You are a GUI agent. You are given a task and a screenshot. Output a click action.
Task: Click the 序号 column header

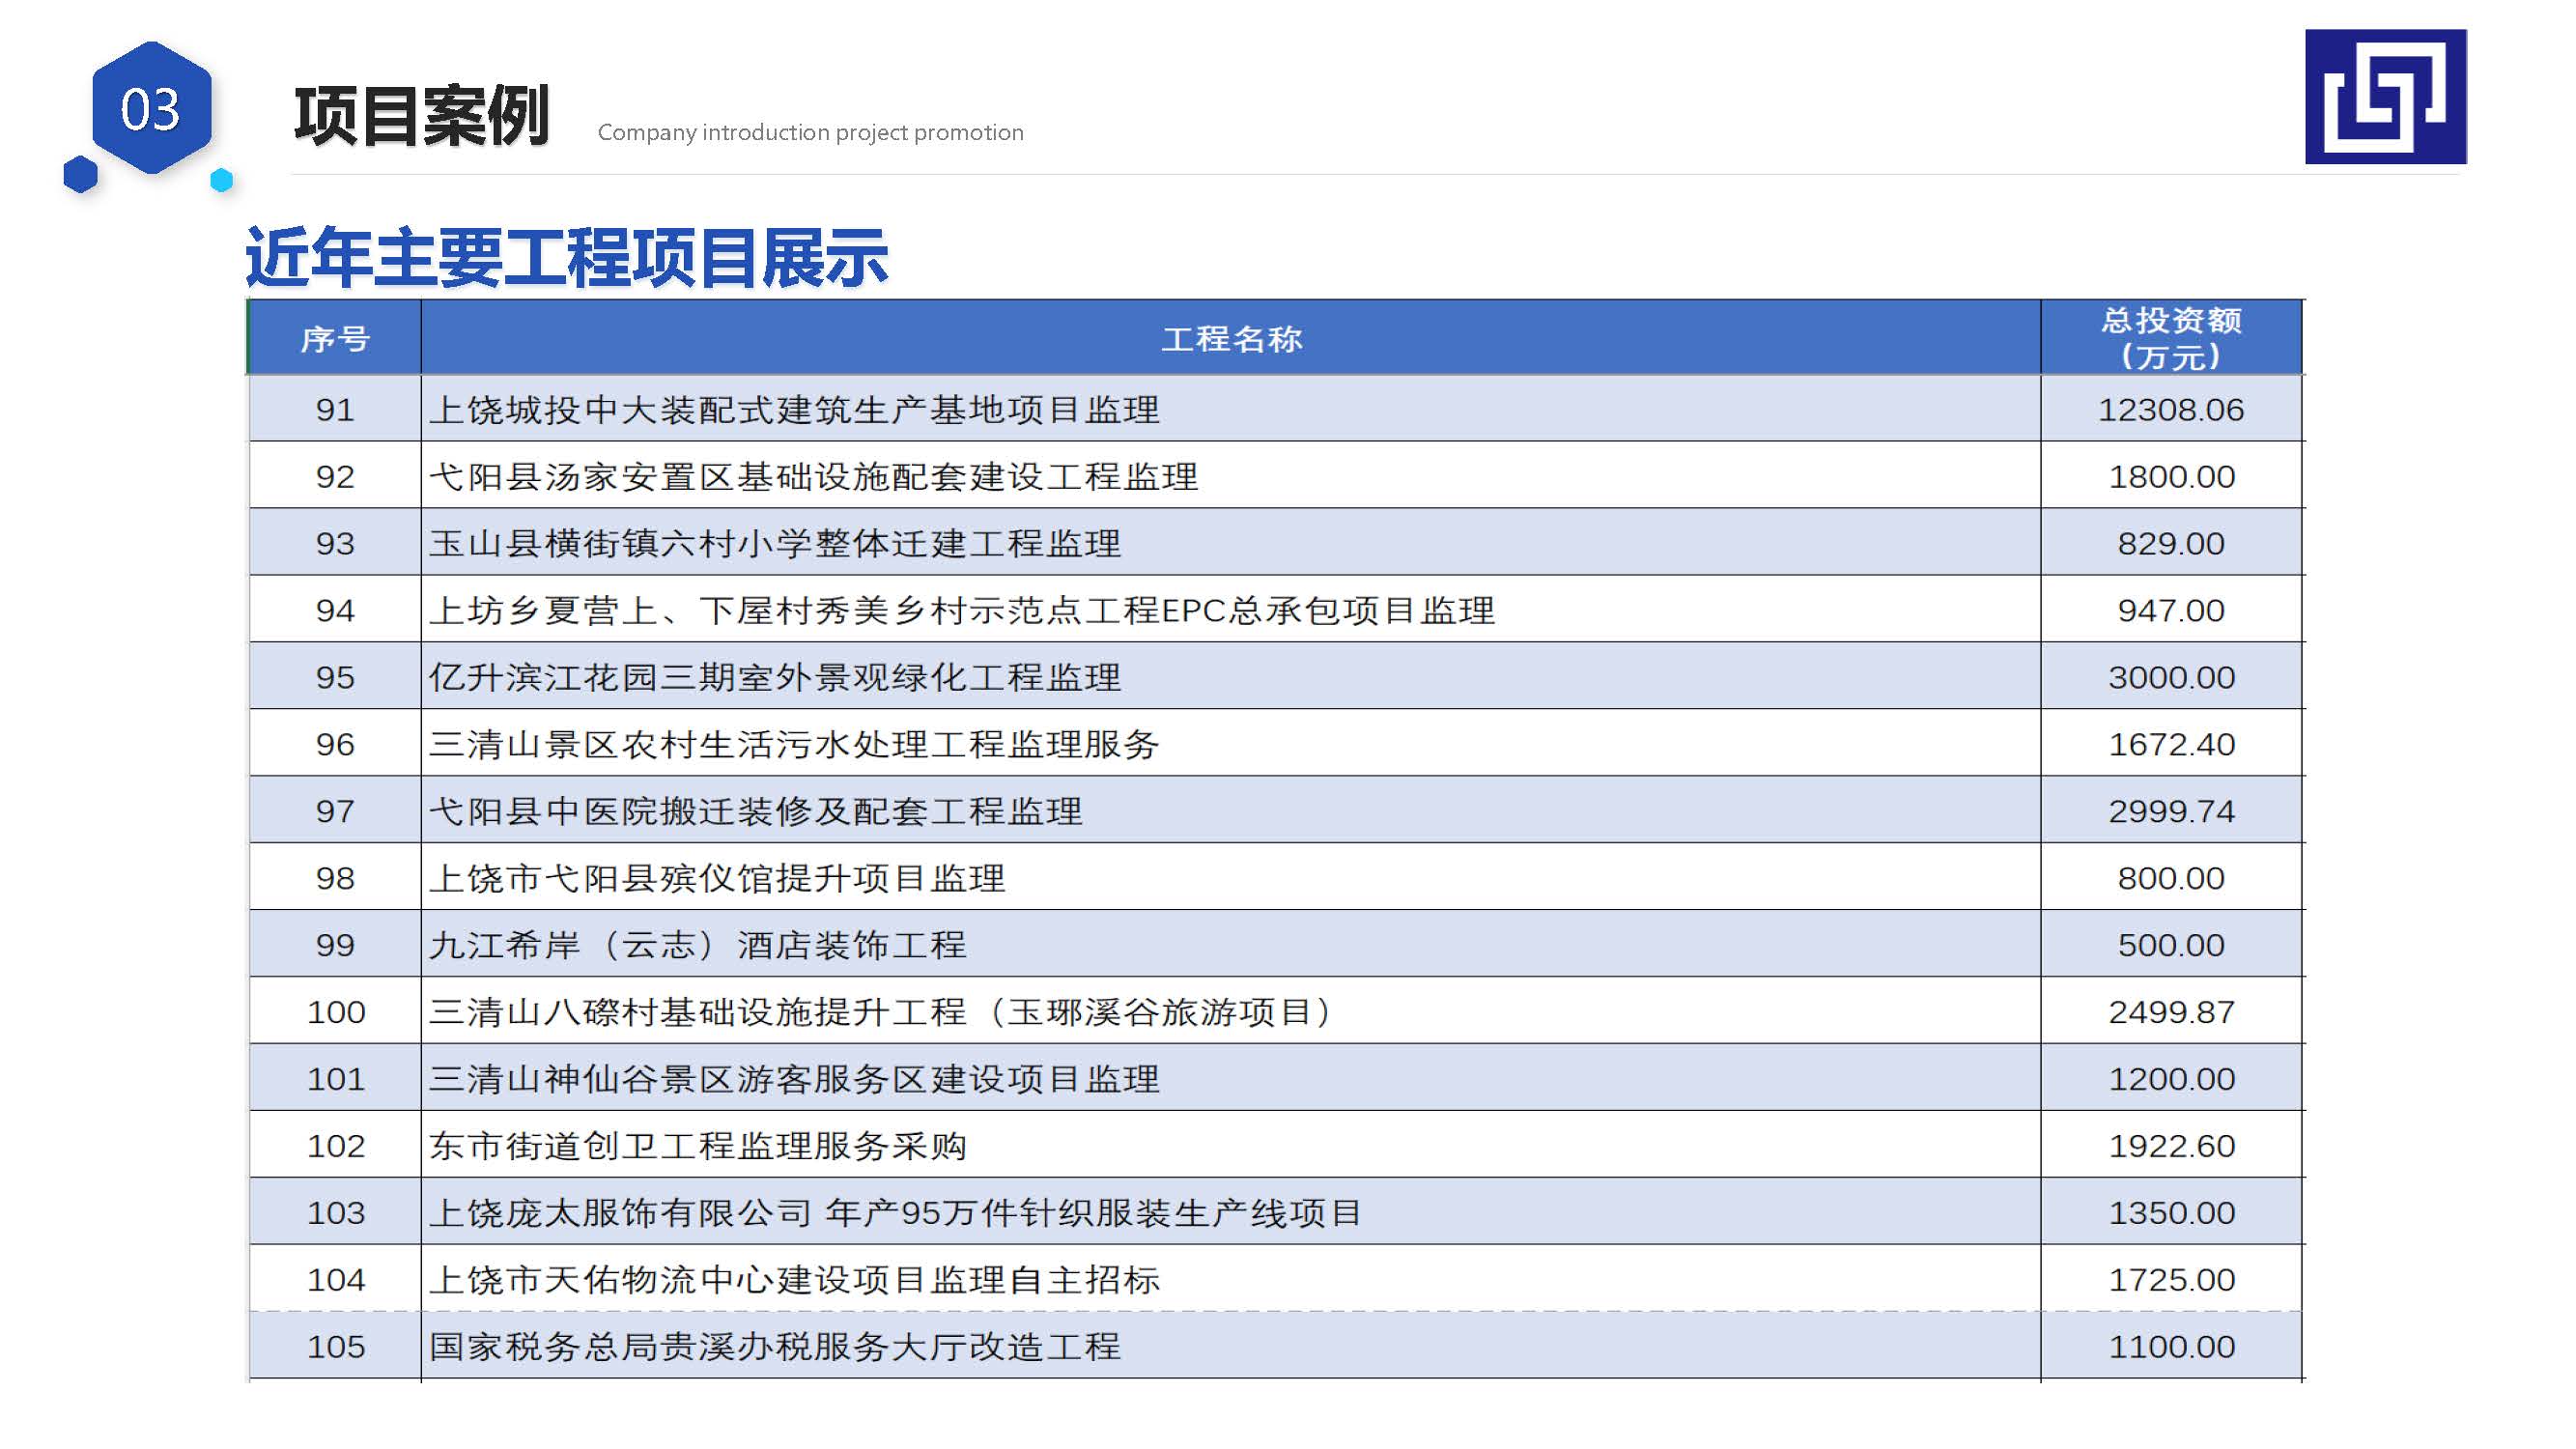tap(335, 338)
